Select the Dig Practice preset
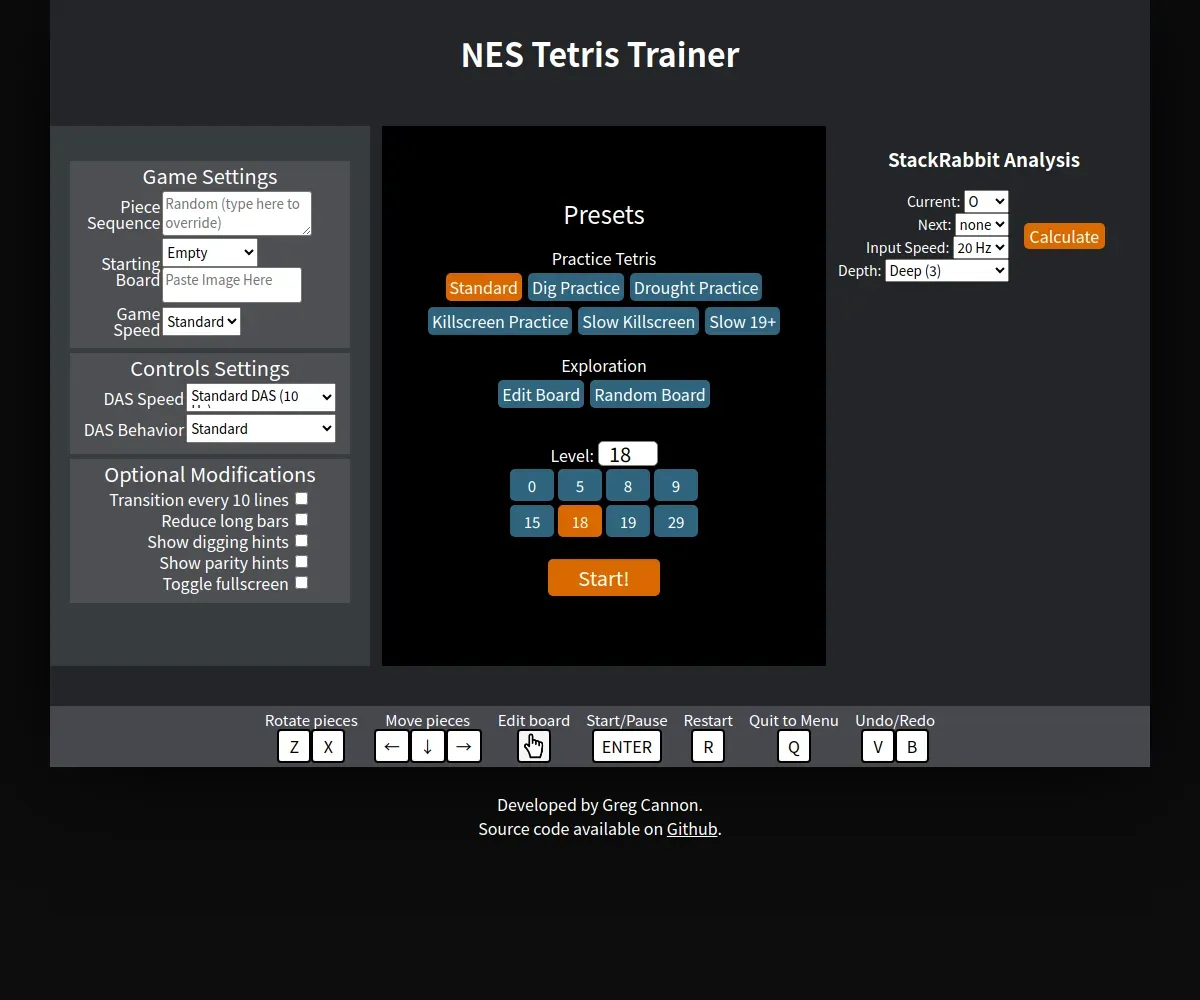 (576, 288)
